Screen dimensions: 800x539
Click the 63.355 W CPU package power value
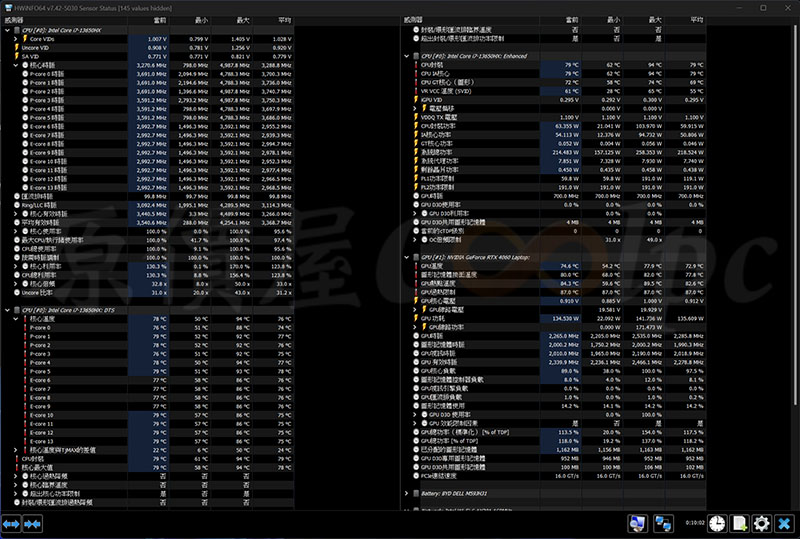566,126
